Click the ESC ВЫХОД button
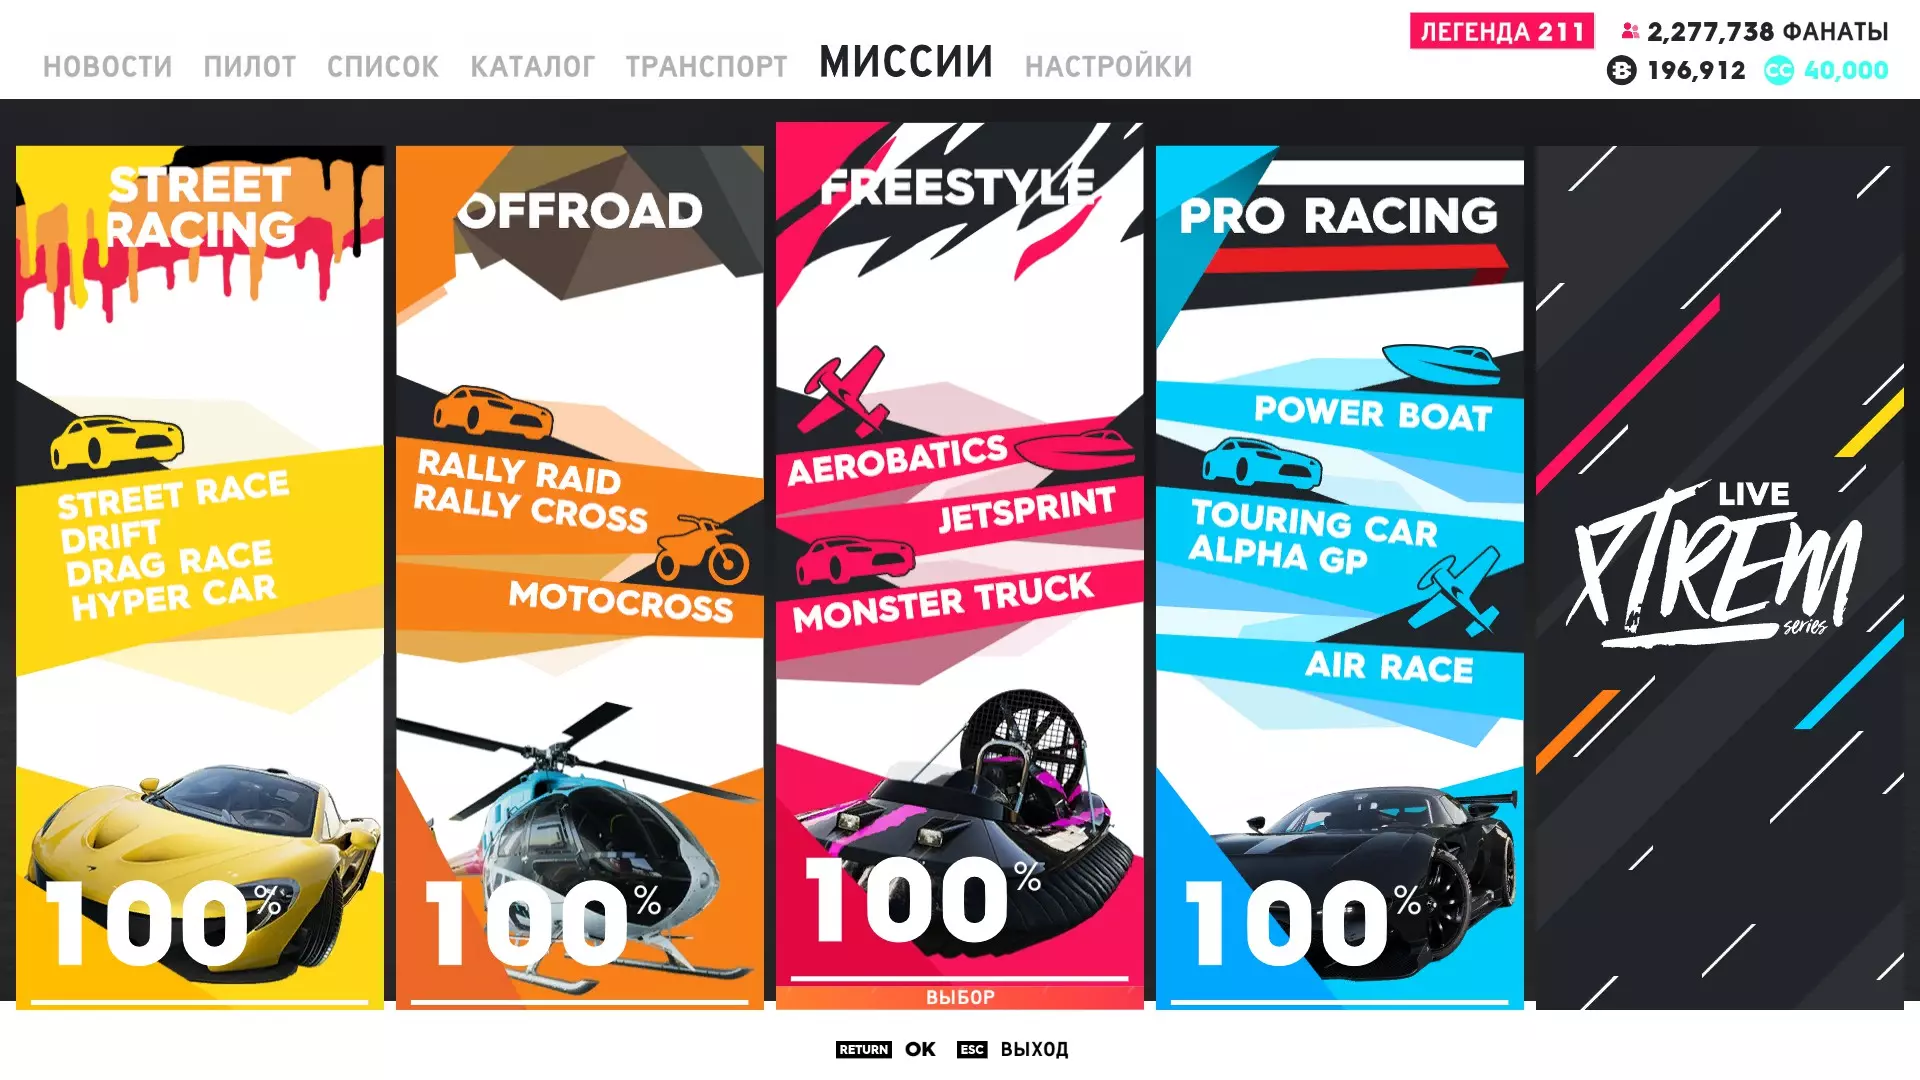 1012,1049
